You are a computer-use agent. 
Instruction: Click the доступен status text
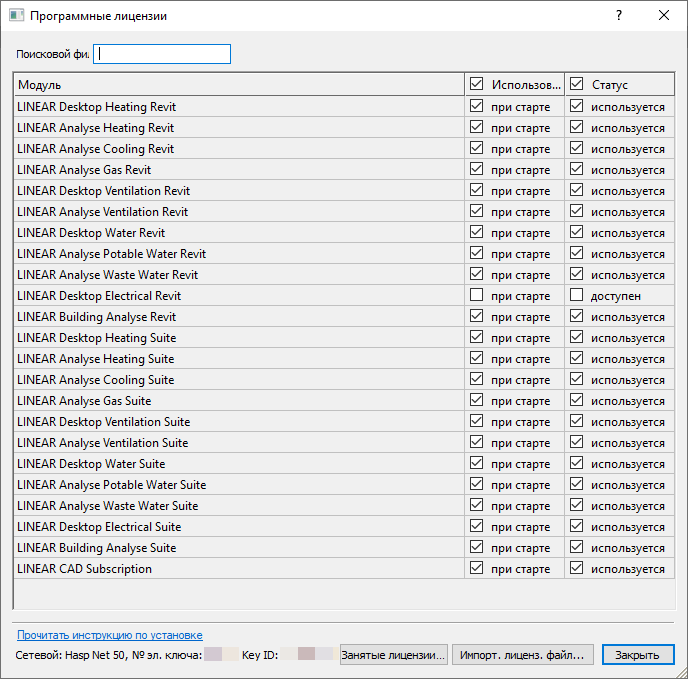point(616,296)
